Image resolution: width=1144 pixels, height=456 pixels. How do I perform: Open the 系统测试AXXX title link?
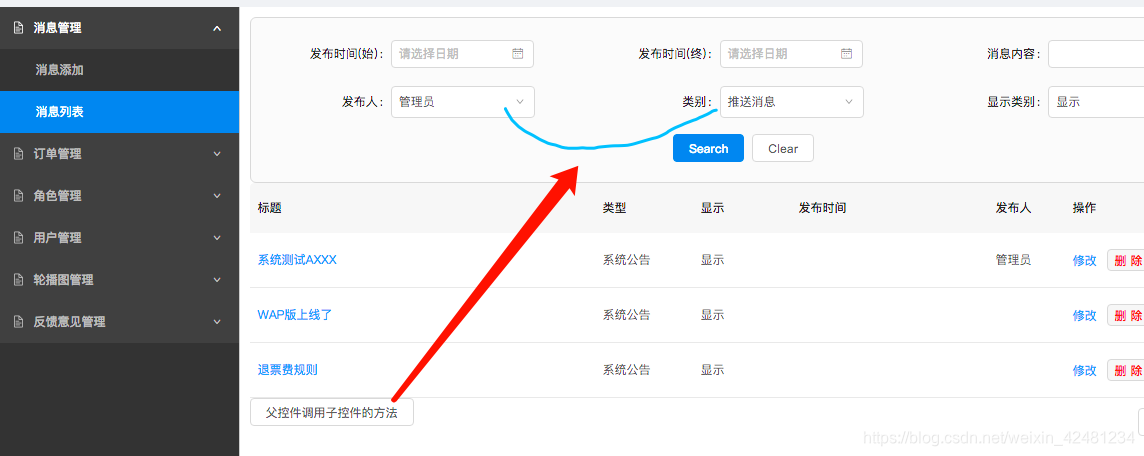click(297, 260)
